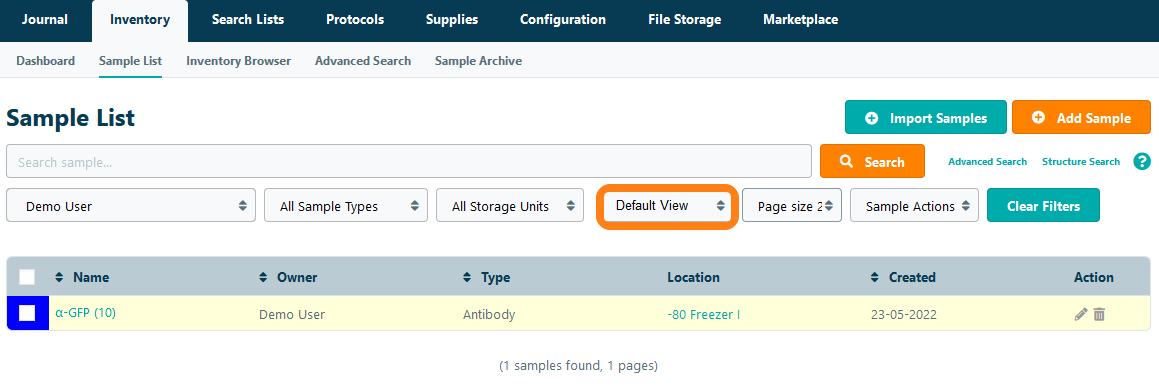Sort by Owner using its arrow icon

pos(263,278)
